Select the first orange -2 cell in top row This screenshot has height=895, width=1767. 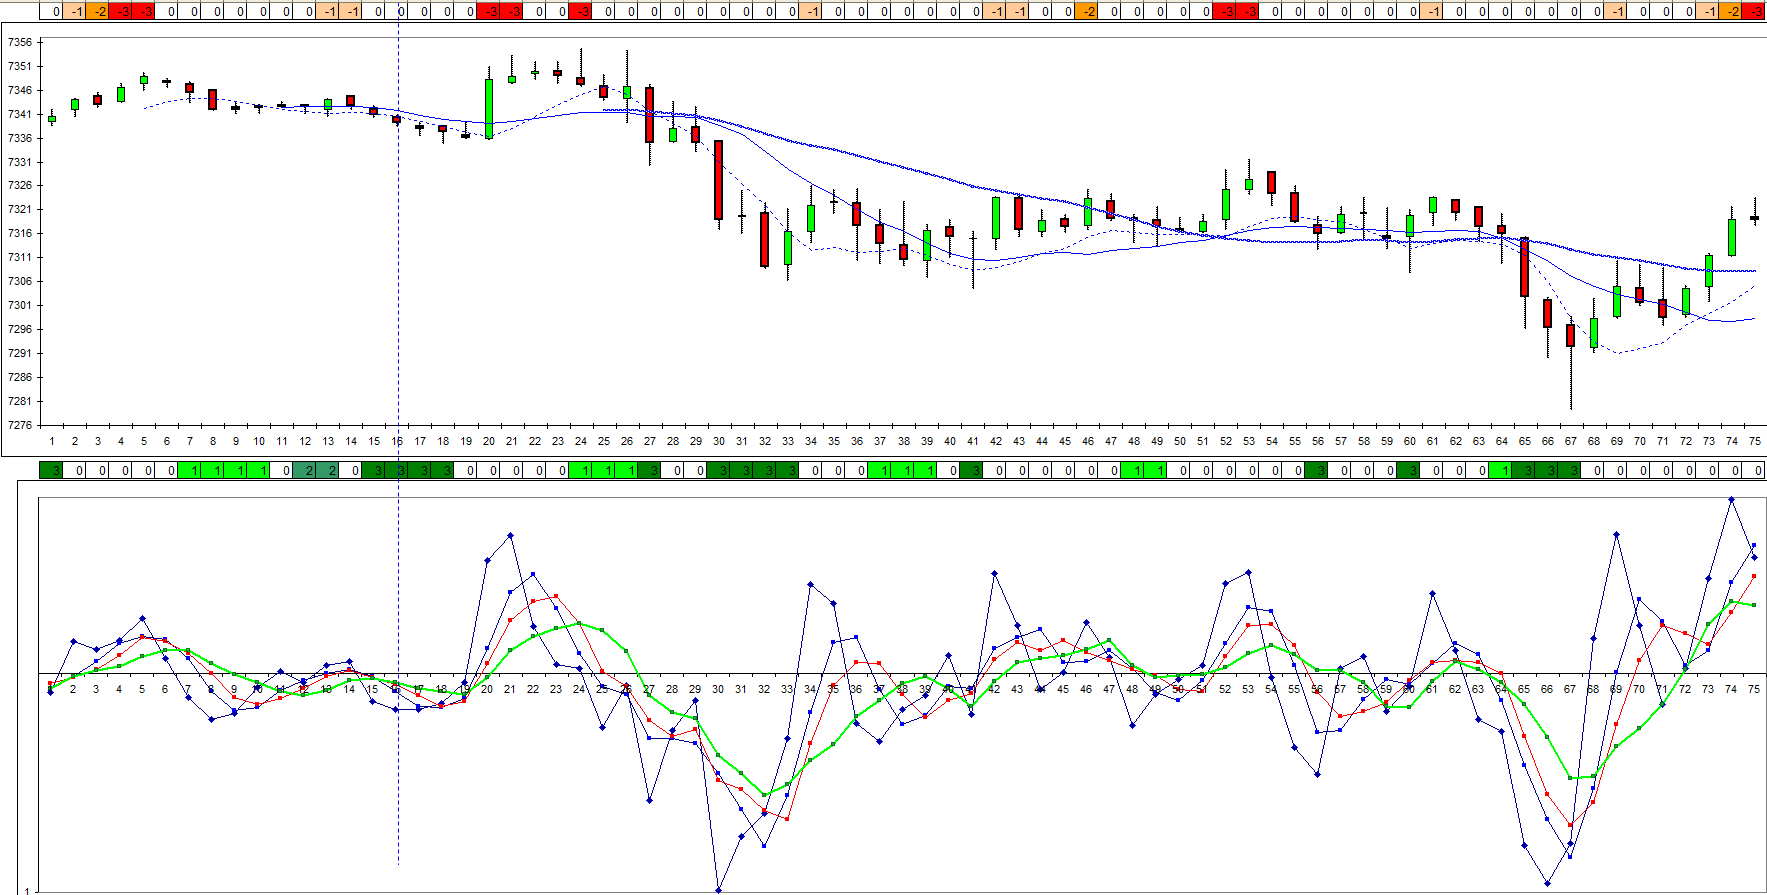point(98,11)
